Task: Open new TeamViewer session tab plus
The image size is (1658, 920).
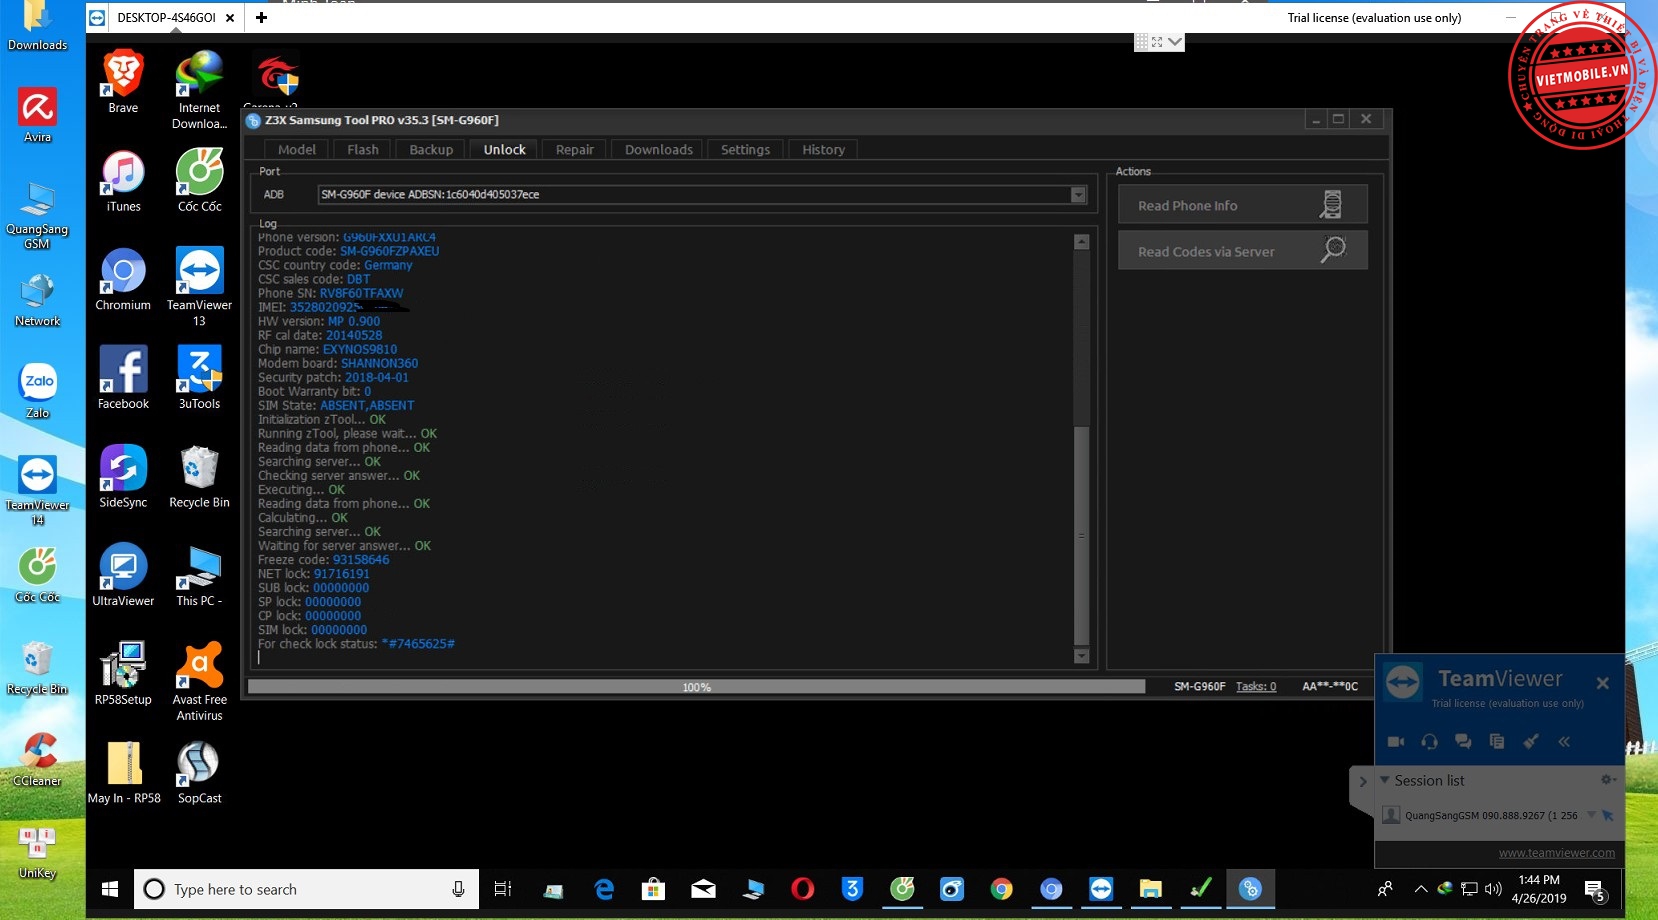Action: (261, 17)
